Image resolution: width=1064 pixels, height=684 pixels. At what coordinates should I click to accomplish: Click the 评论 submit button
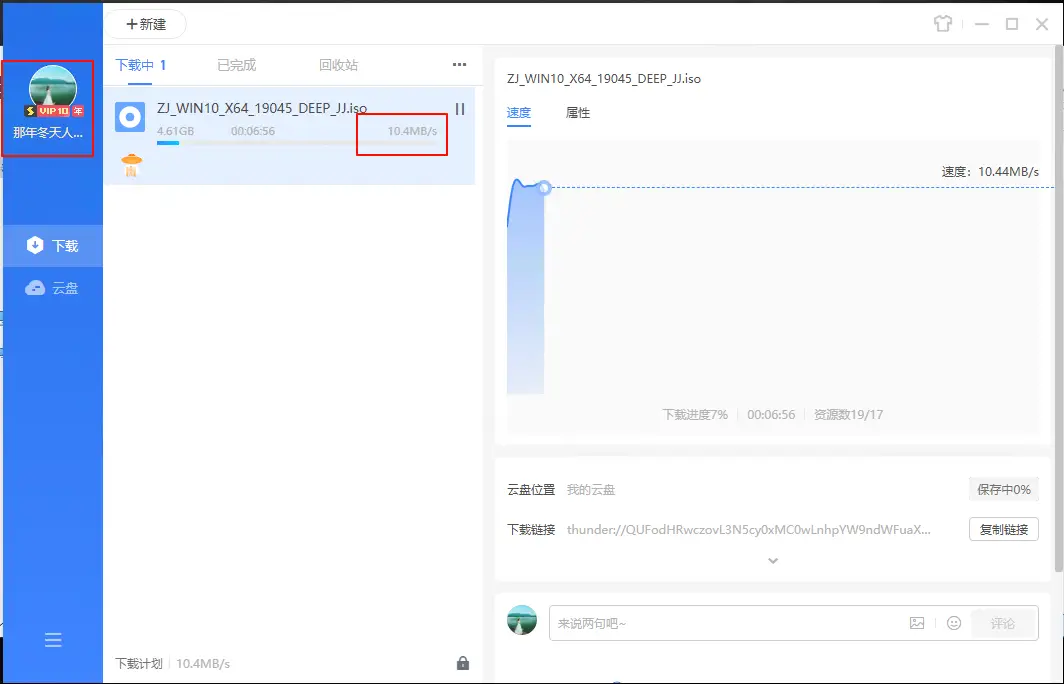coord(1003,623)
